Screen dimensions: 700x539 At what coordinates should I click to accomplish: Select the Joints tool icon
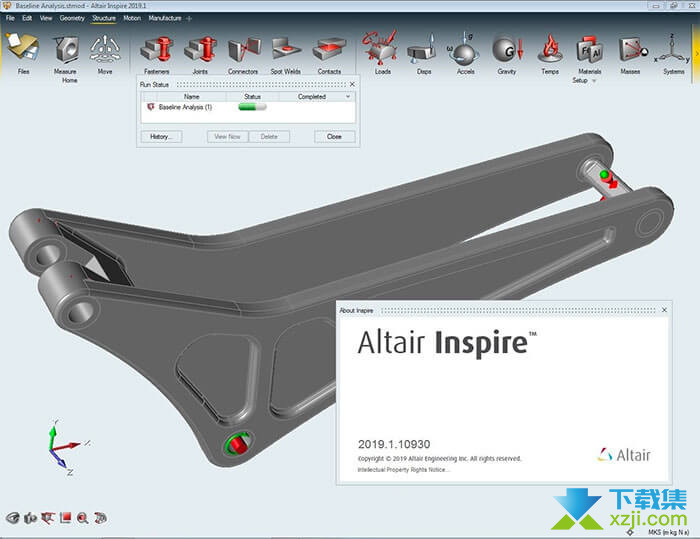200,49
